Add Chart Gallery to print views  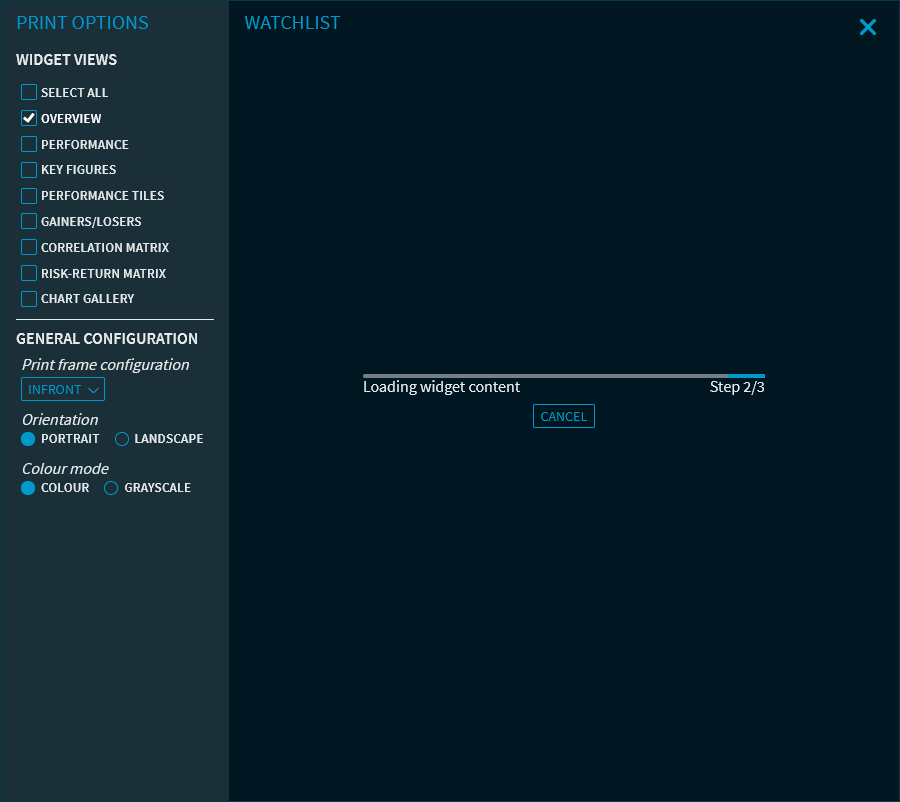click(x=29, y=299)
